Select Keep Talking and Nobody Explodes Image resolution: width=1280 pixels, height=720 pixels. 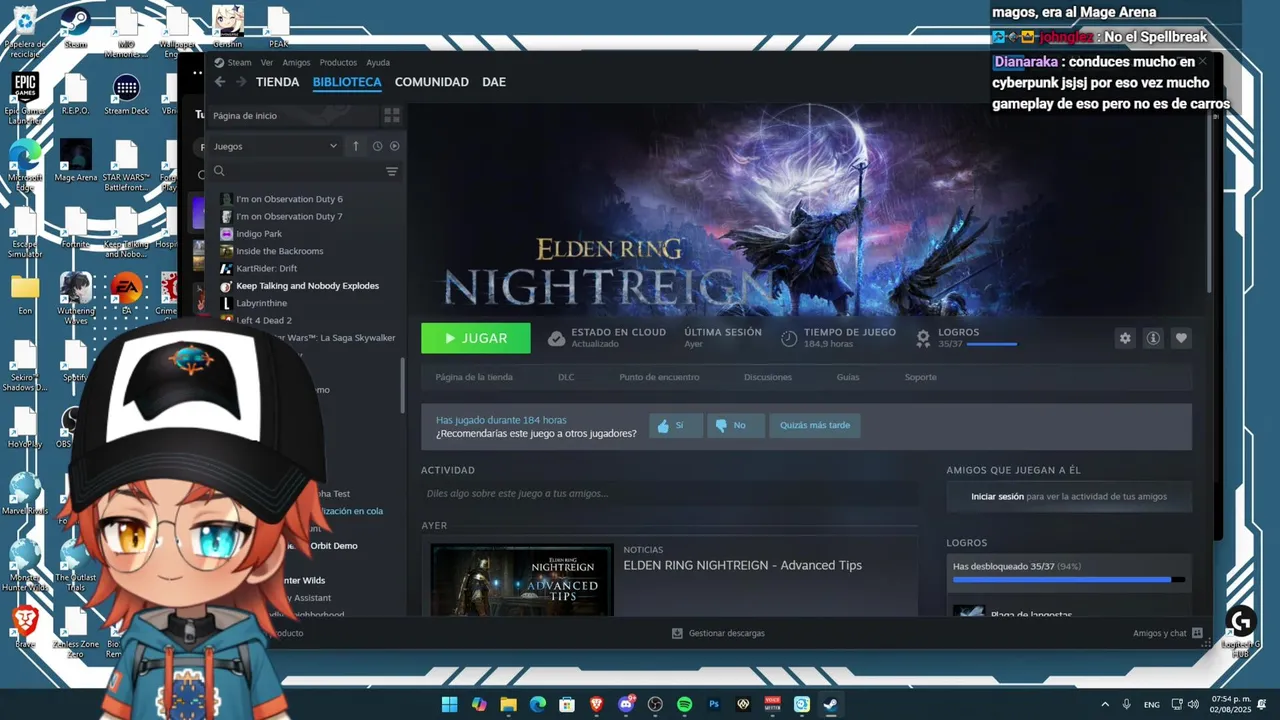(x=305, y=286)
